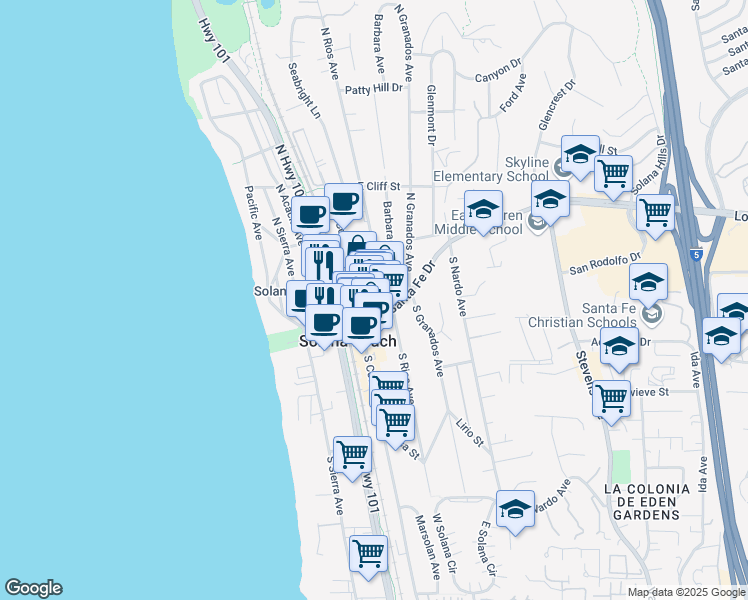Click the coffee cup marker next to N Acacia Ave

[x=310, y=216]
